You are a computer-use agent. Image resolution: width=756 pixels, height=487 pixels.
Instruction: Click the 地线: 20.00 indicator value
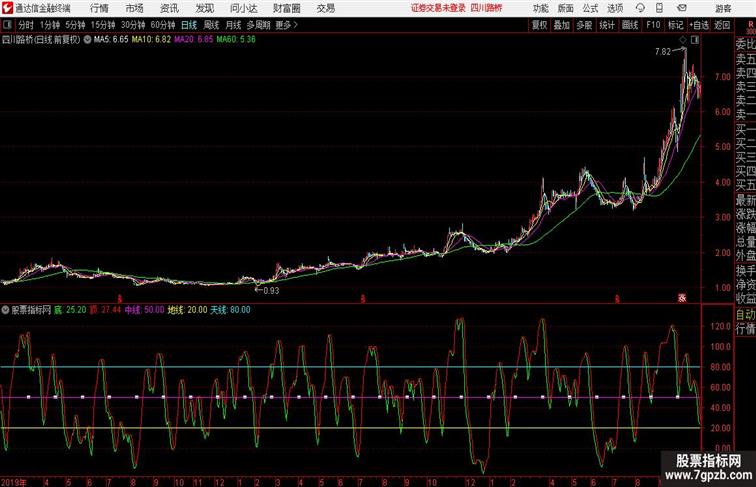click(187, 310)
